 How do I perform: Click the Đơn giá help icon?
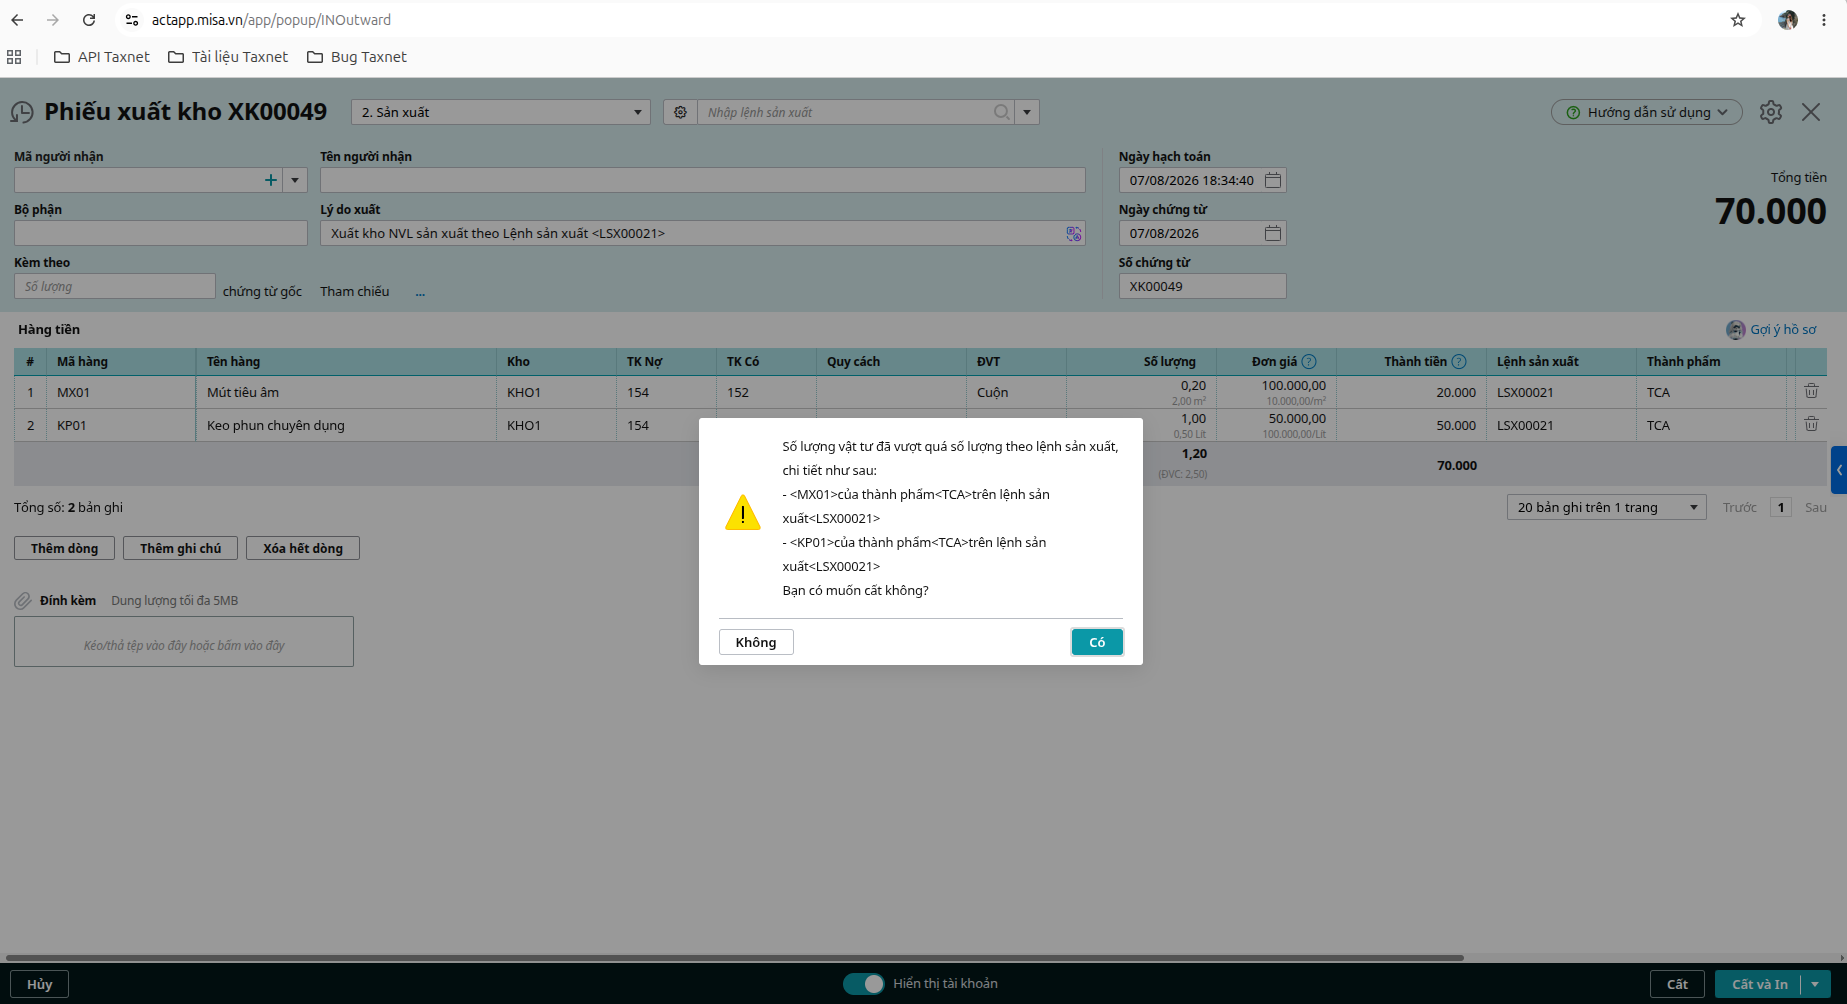[x=1309, y=362]
